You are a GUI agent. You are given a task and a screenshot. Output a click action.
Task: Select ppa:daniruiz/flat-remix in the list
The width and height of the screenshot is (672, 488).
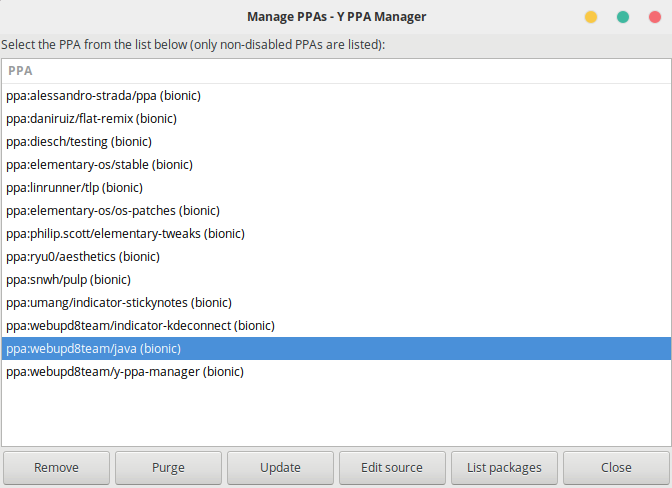coord(336,119)
